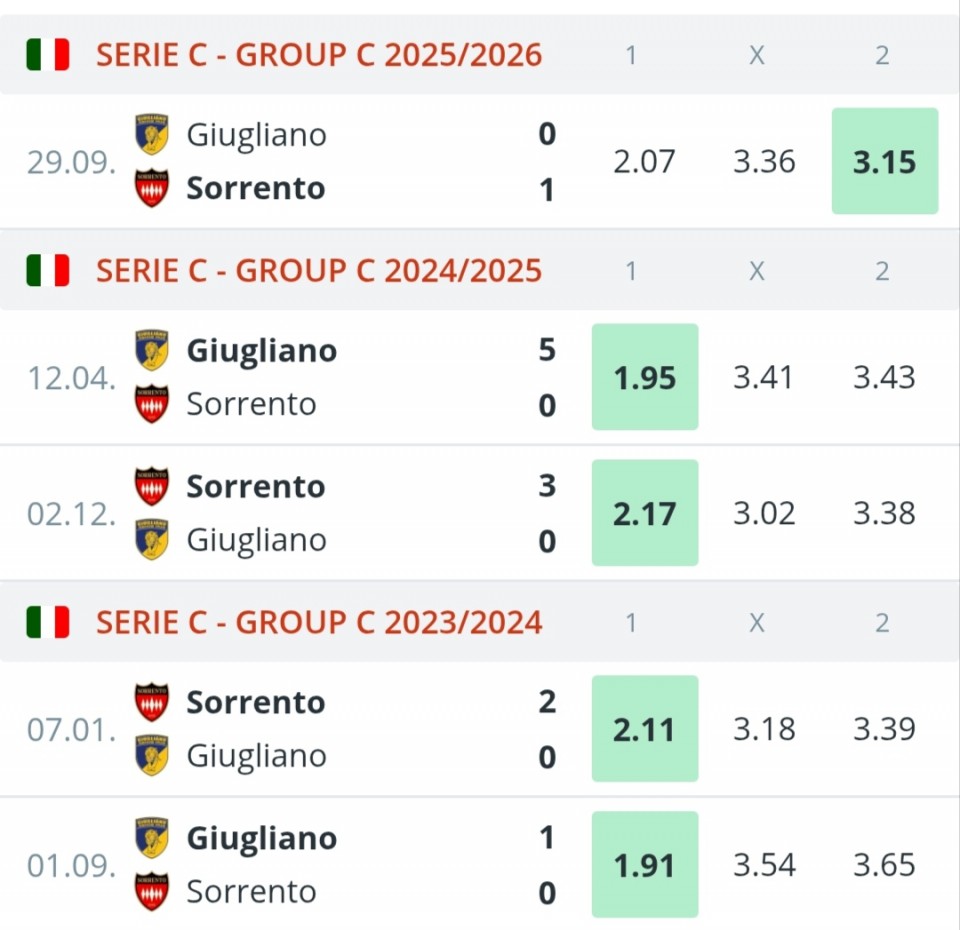Click Giugliano's crest in the 01.09. match
The image size is (960, 930).
click(152, 838)
